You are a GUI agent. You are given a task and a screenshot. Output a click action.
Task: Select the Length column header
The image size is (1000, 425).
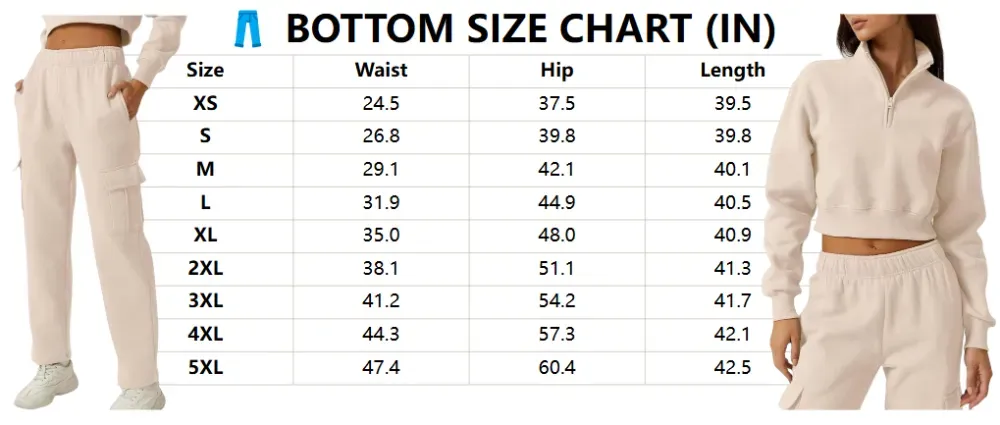click(733, 70)
